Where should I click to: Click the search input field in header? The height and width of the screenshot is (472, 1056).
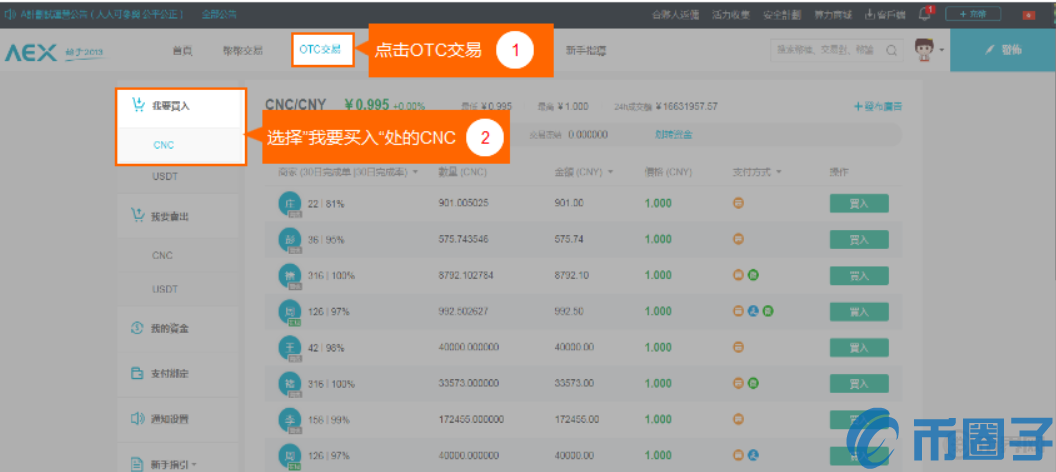tap(825, 50)
